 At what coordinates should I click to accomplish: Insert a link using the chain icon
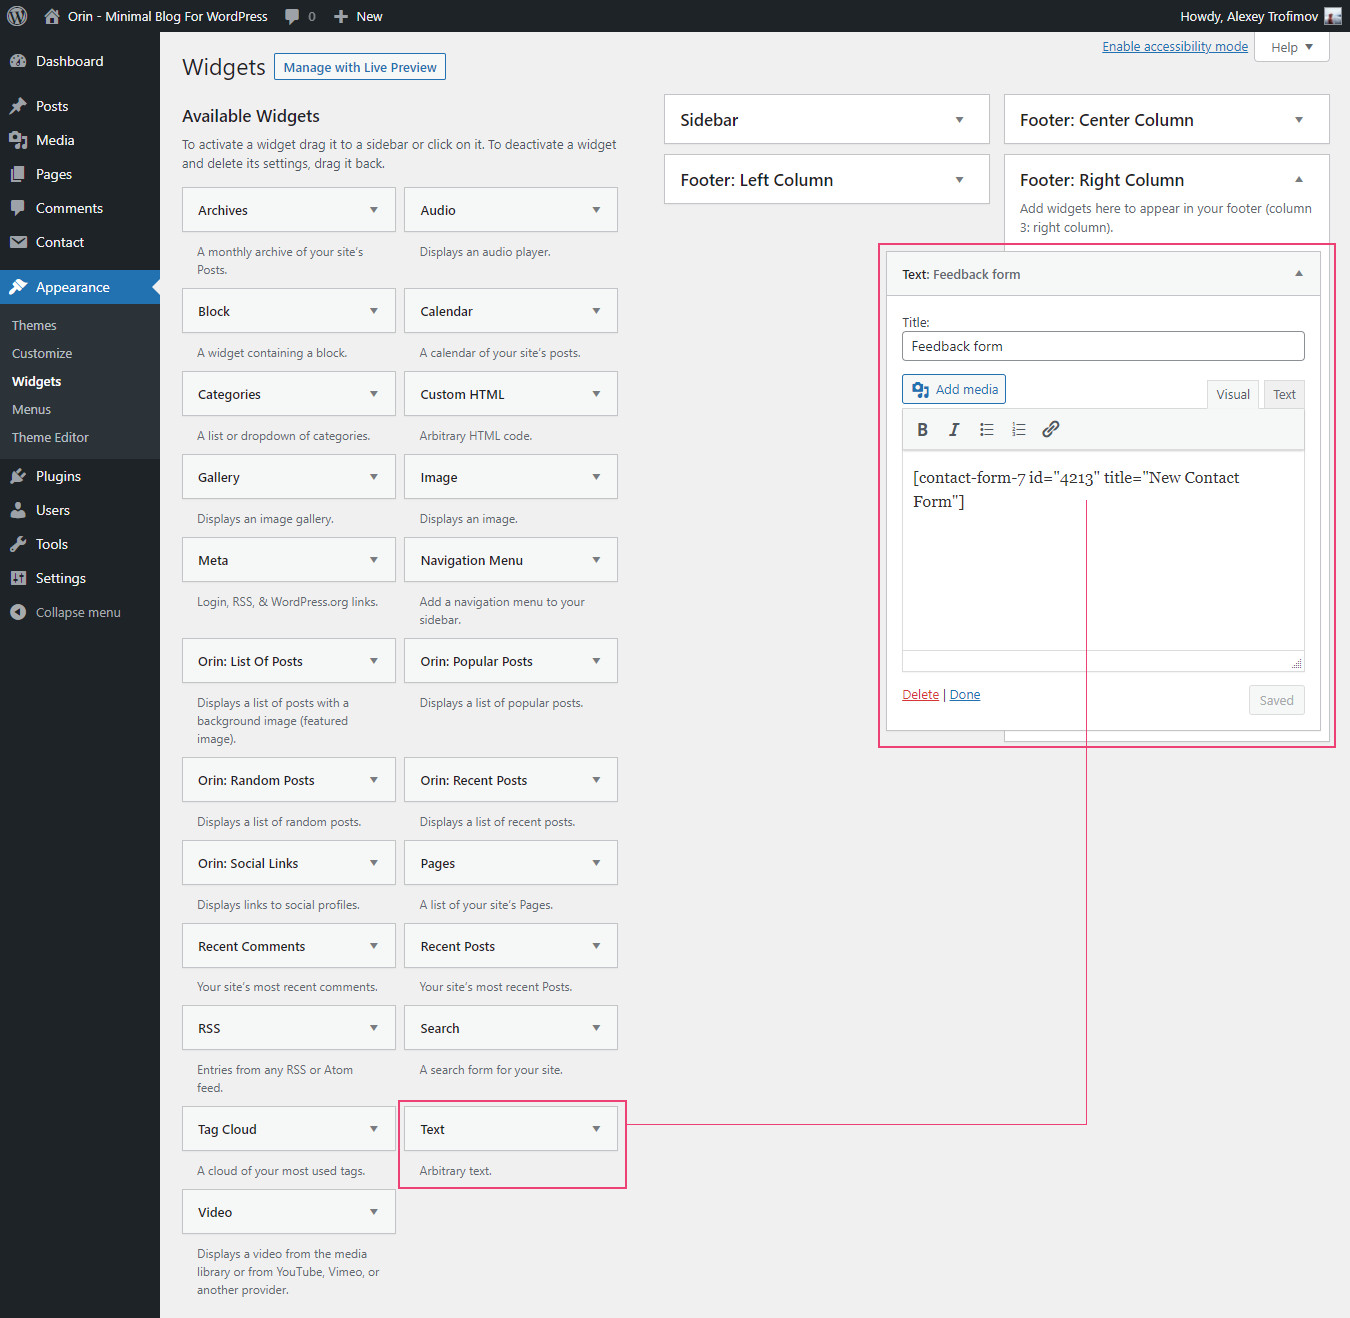[x=1050, y=429]
